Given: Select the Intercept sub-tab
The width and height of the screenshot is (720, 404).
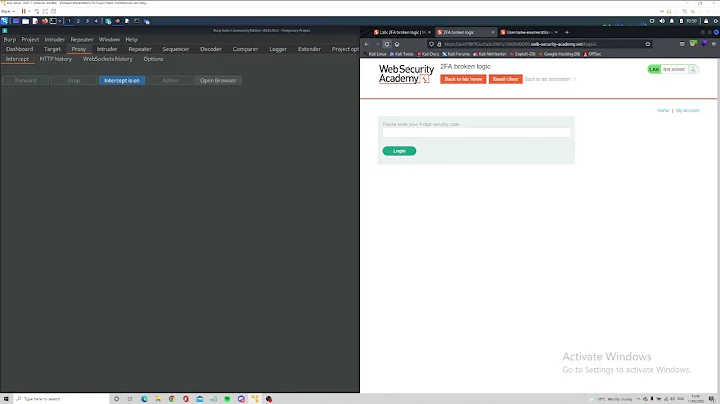Looking at the screenshot, I should point(17,59).
